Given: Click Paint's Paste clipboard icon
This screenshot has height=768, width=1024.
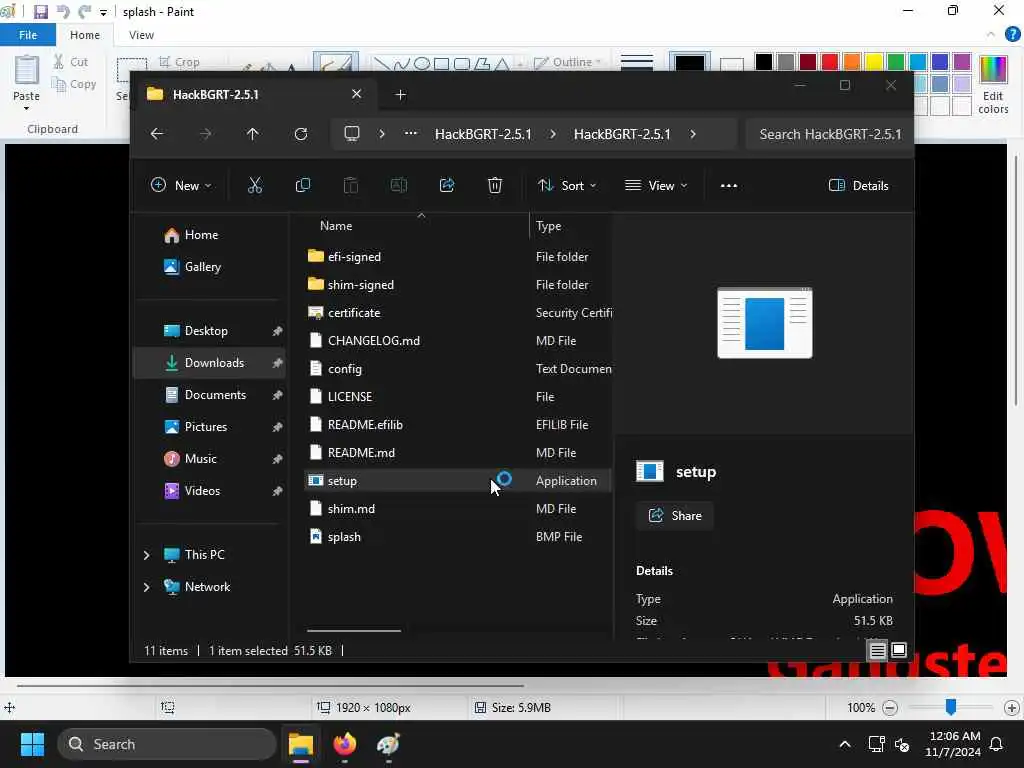Looking at the screenshot, I should tap(27, 70).
